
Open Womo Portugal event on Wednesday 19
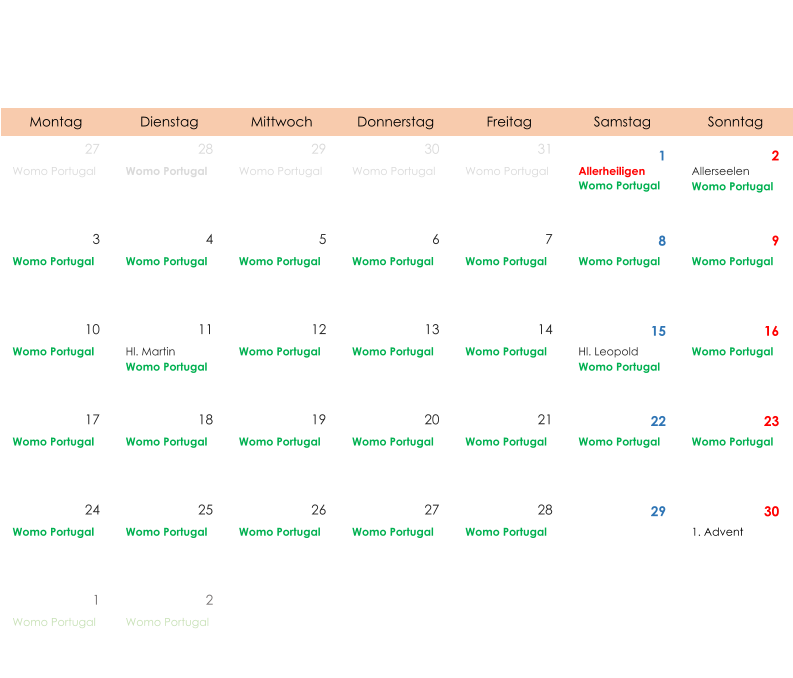click(279, 442)
